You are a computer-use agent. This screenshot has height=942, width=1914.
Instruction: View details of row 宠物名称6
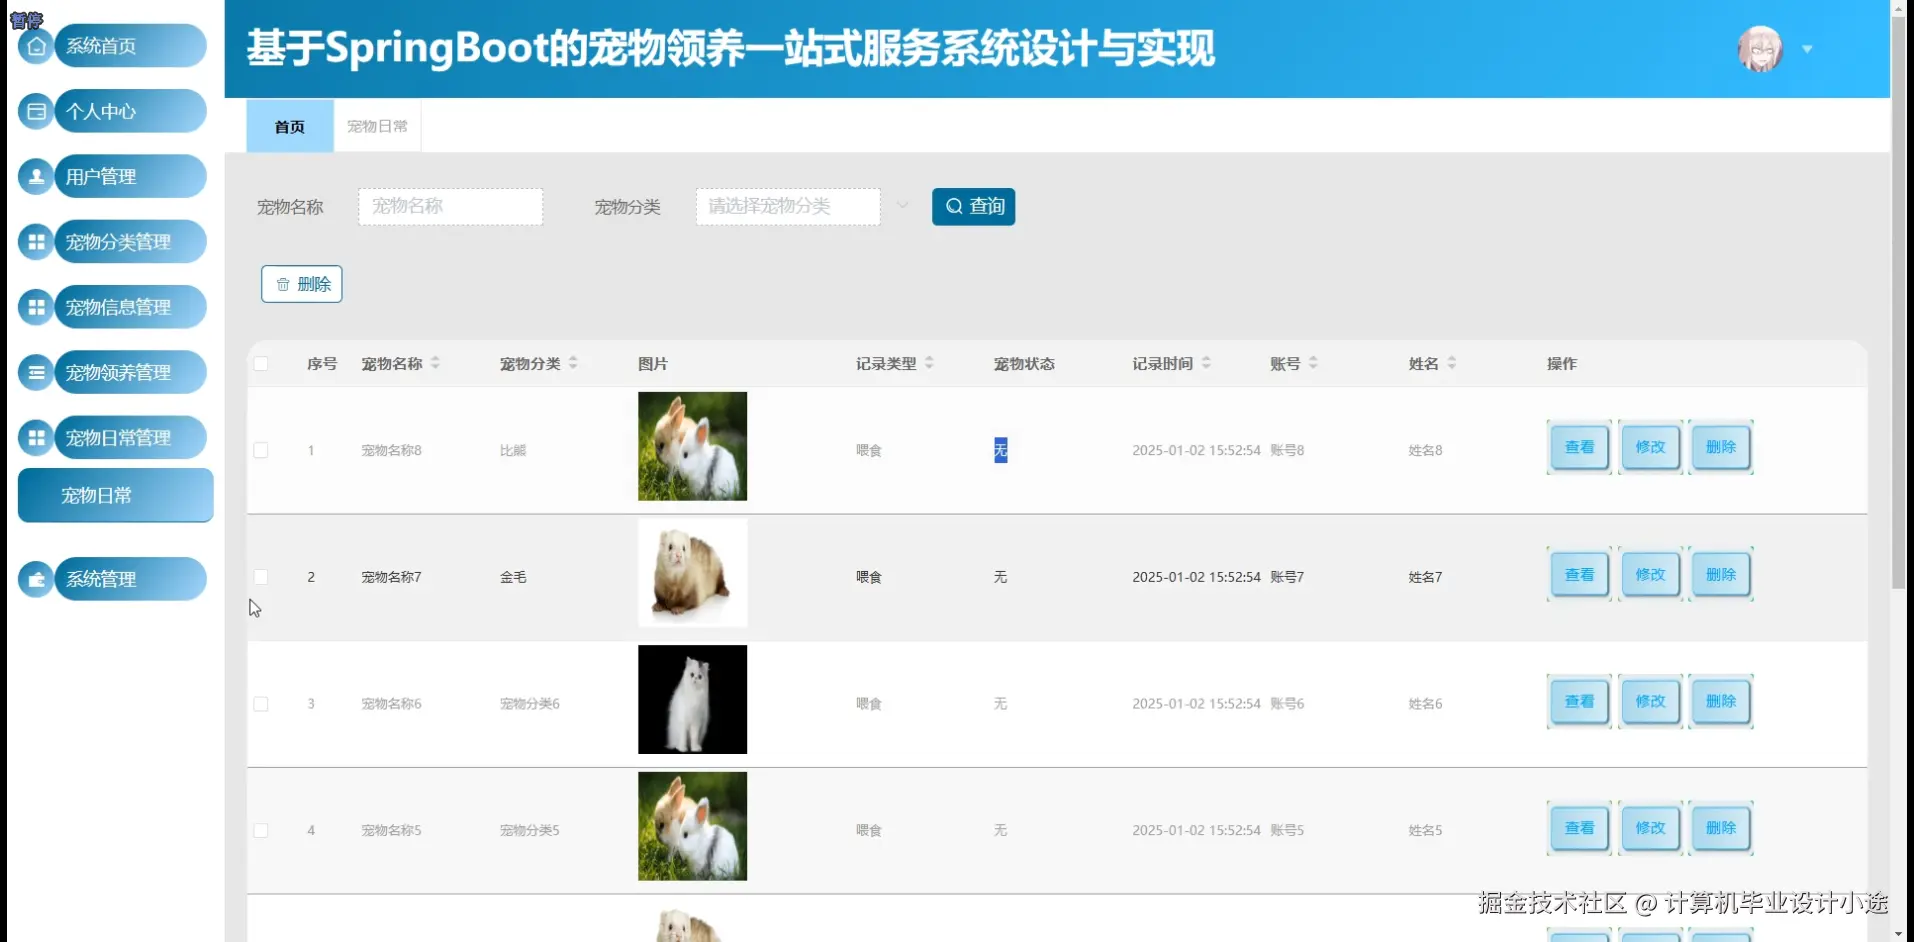click(1579, 701)
